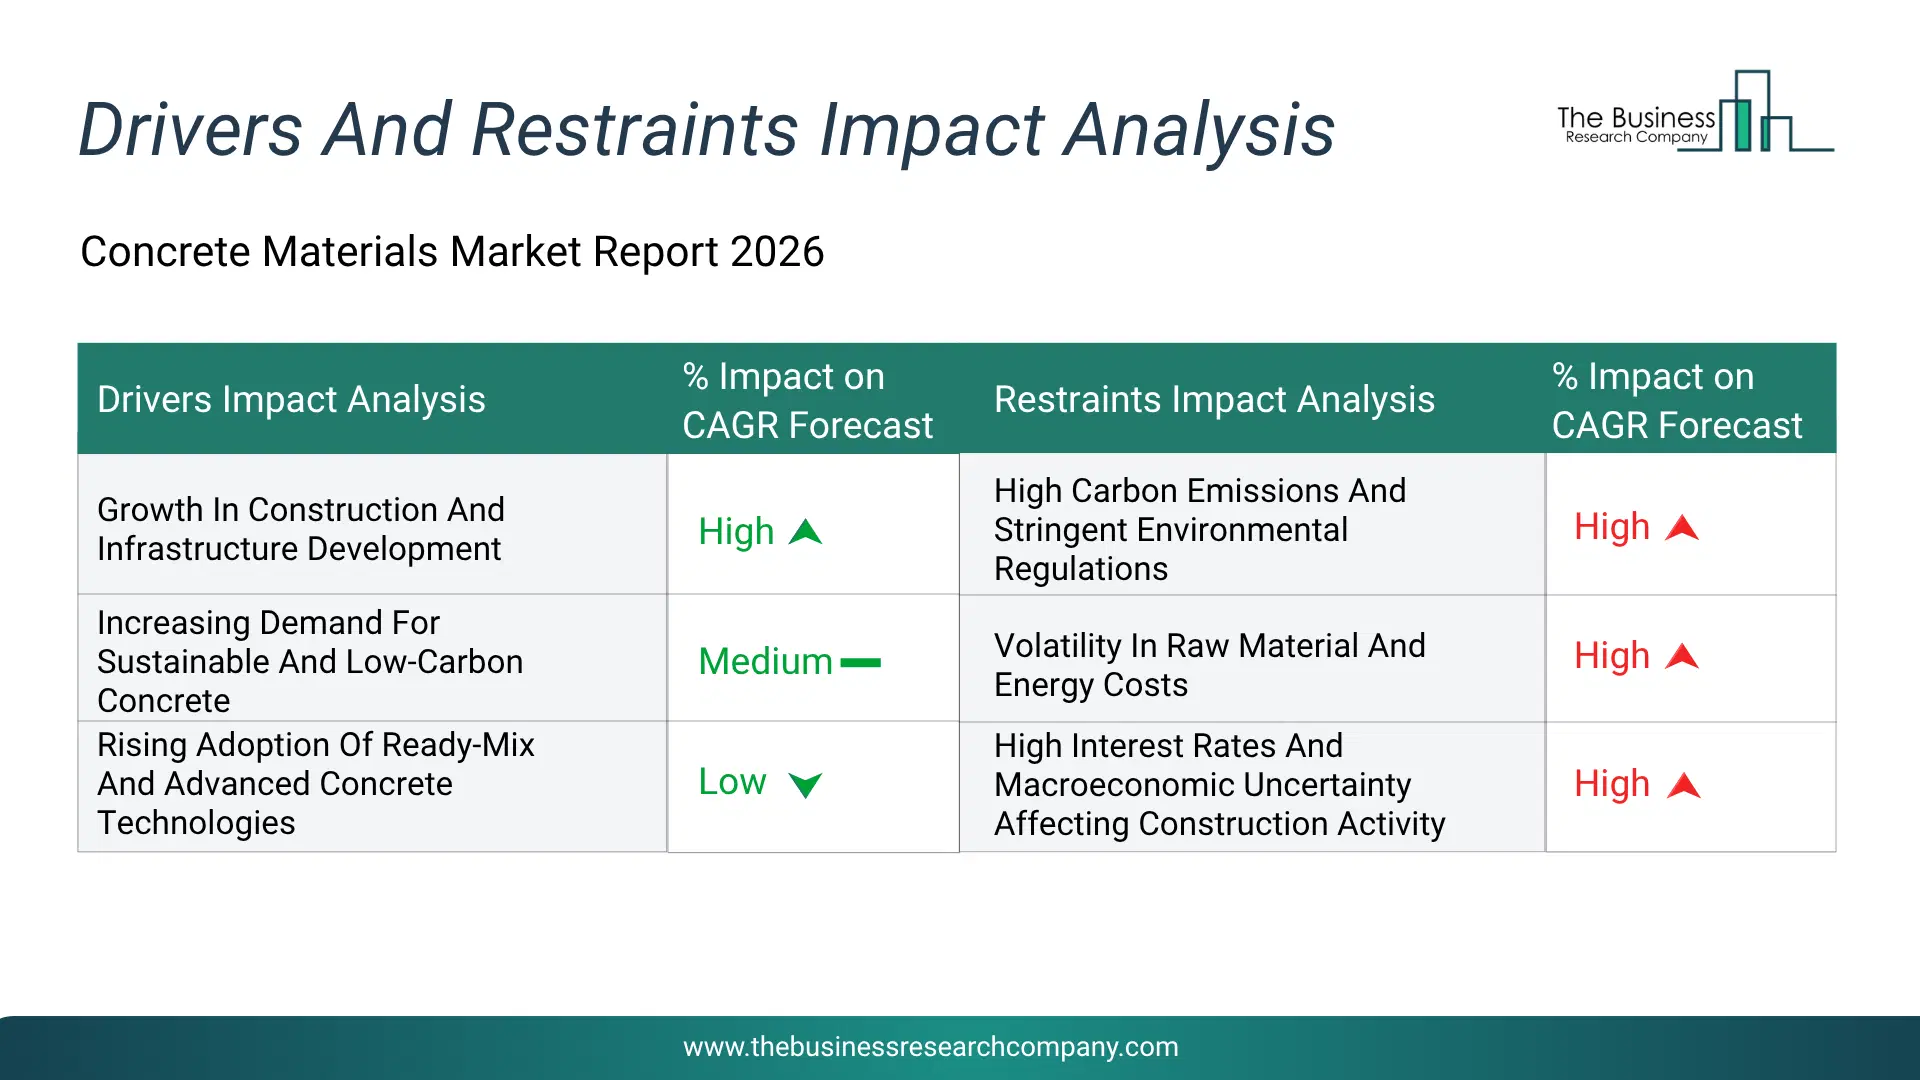
Task: Click red arrow in Volatility In Raw Material row
Action: pos(1682,656)
